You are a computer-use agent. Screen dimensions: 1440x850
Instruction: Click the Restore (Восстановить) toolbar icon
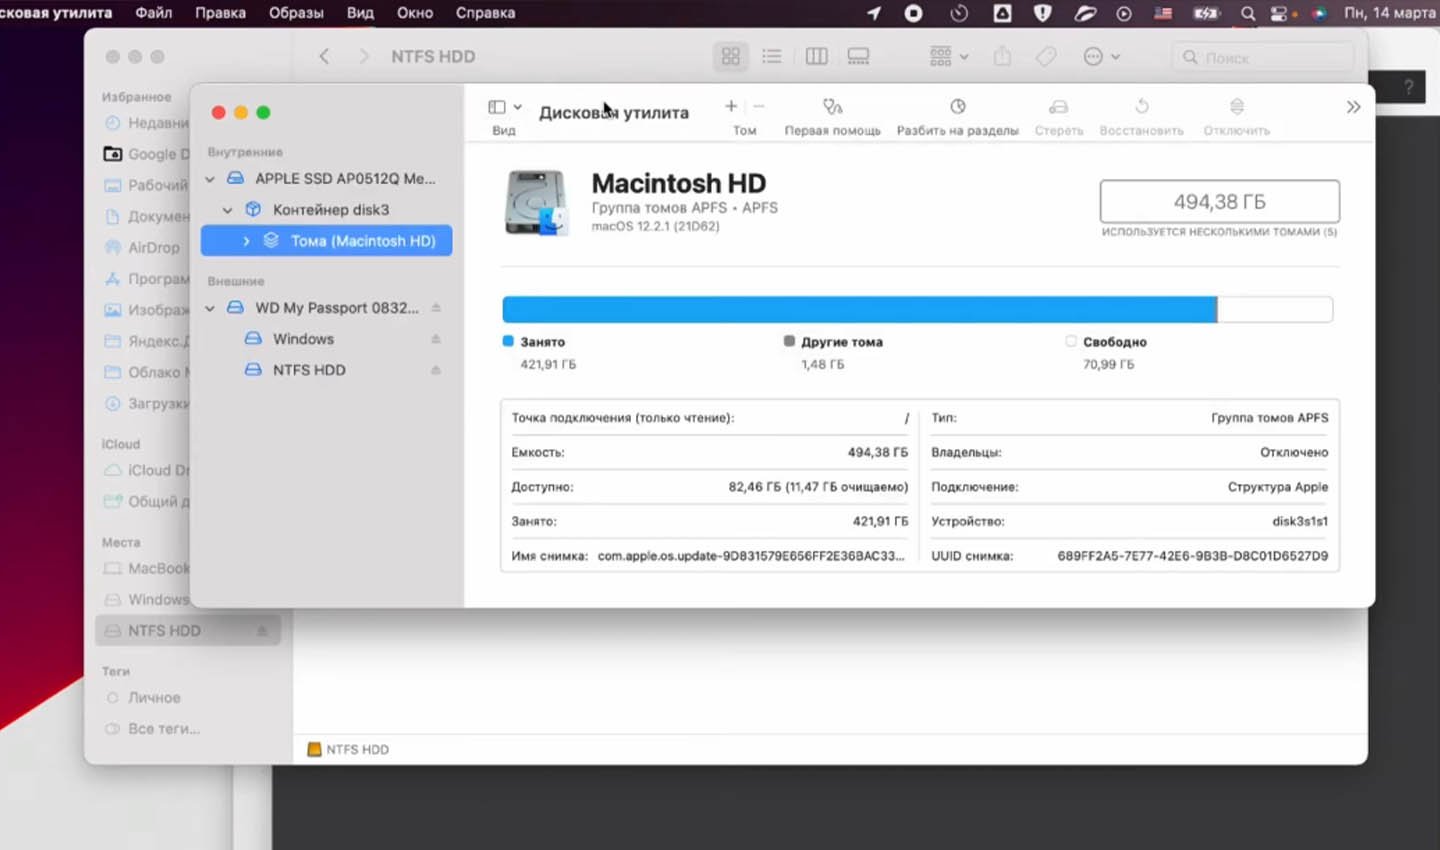point(1141,106)
